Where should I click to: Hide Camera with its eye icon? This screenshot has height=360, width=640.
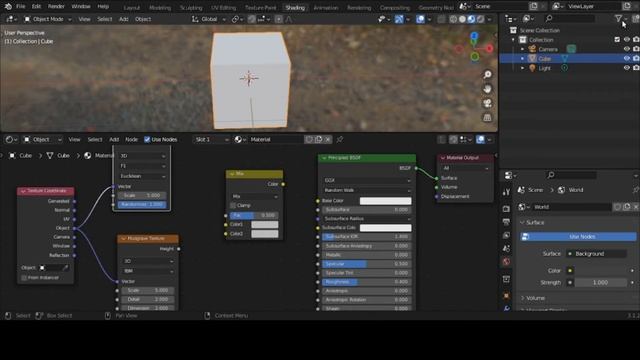(627, 49)
